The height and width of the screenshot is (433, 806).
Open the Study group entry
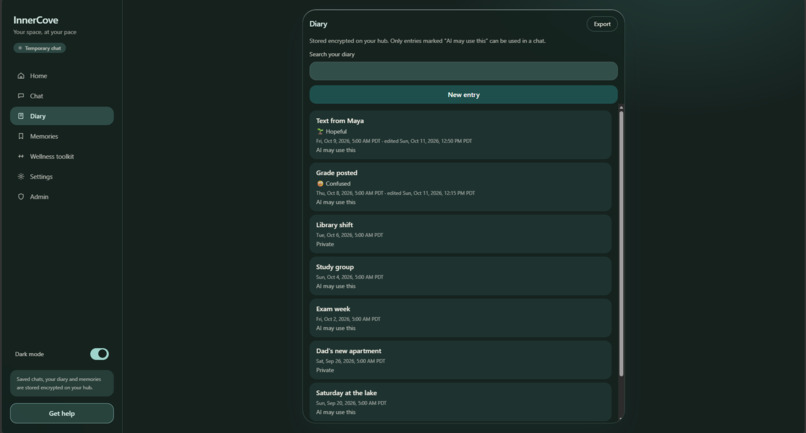460,276
